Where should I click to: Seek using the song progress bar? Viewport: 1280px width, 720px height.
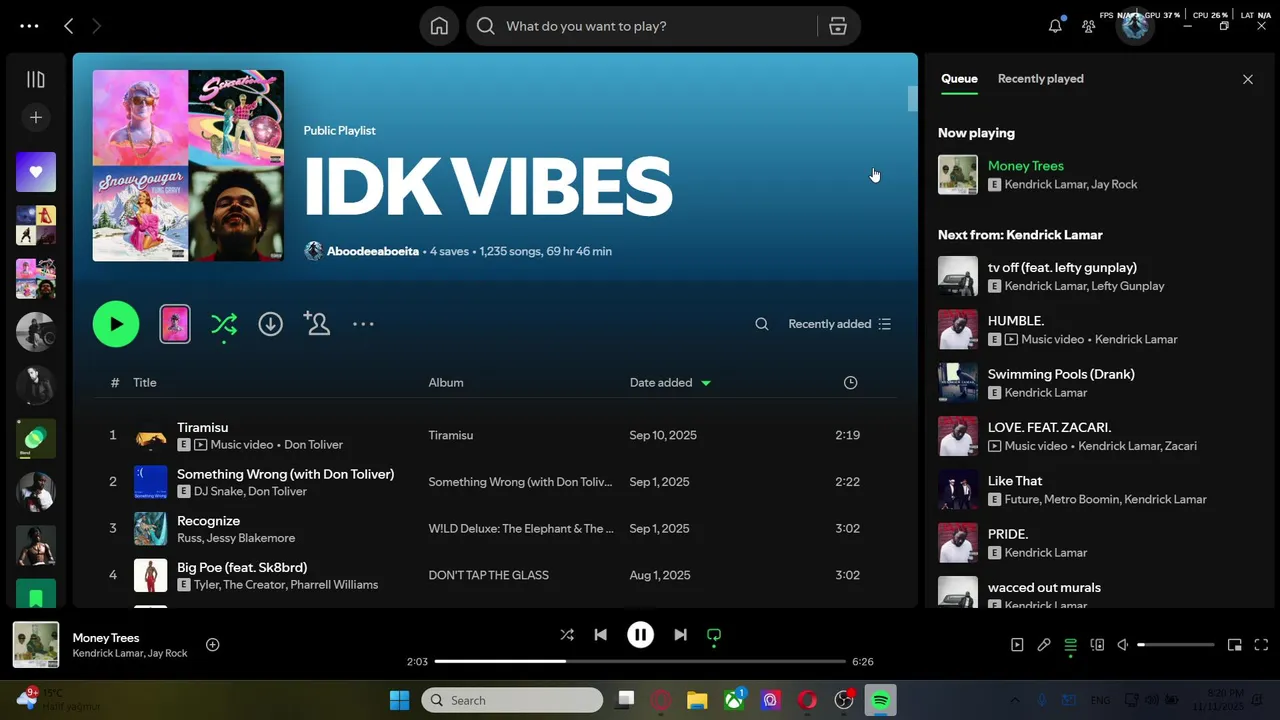640,661
